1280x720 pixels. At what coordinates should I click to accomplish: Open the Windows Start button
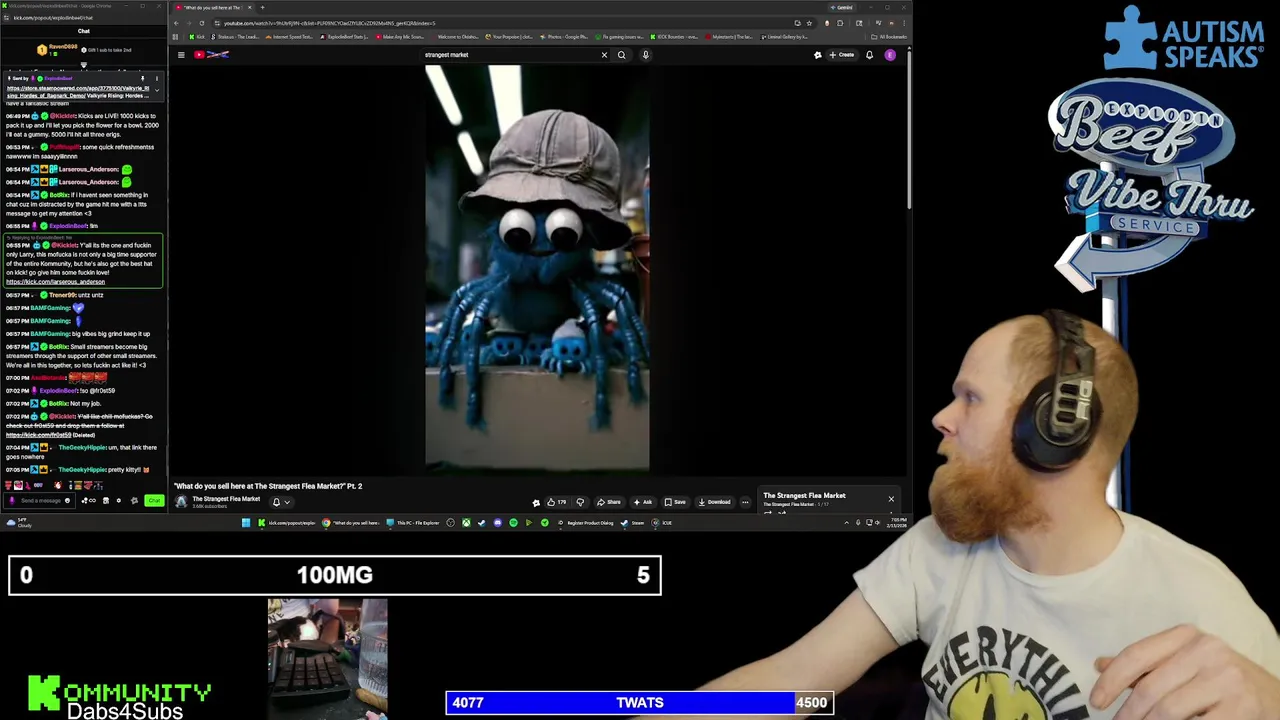246,523
